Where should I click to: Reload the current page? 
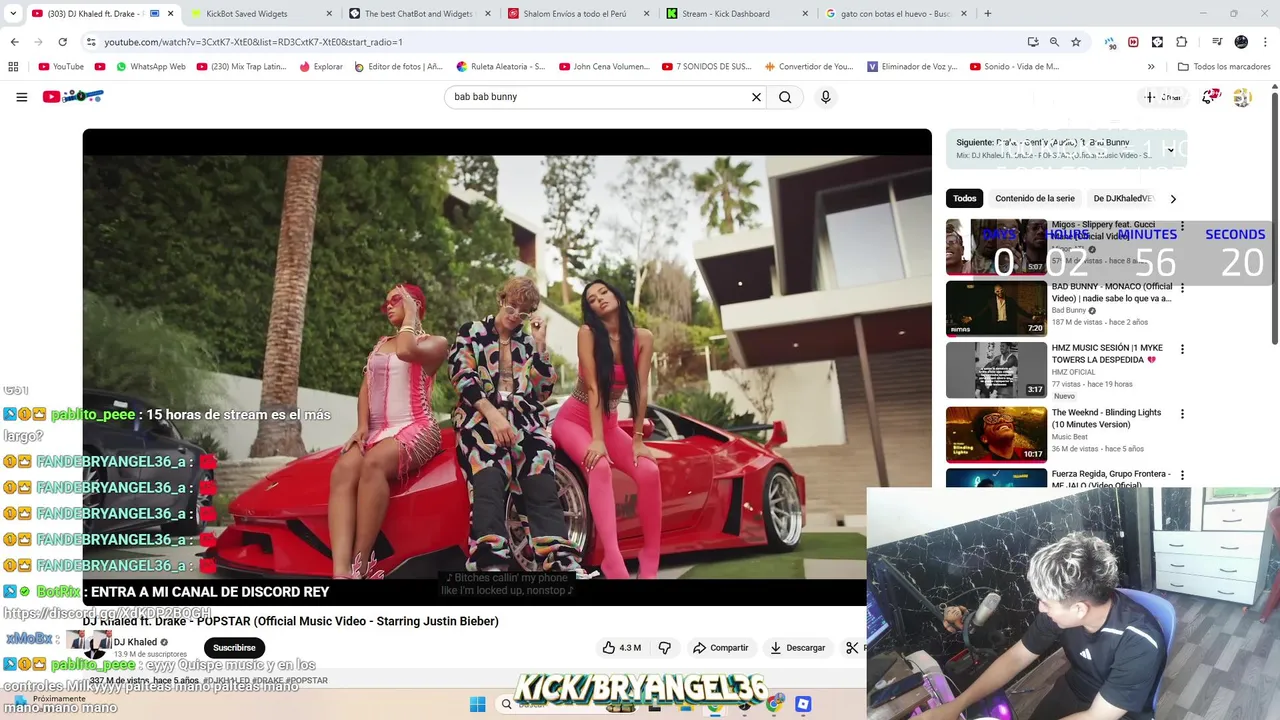(62, 42)
